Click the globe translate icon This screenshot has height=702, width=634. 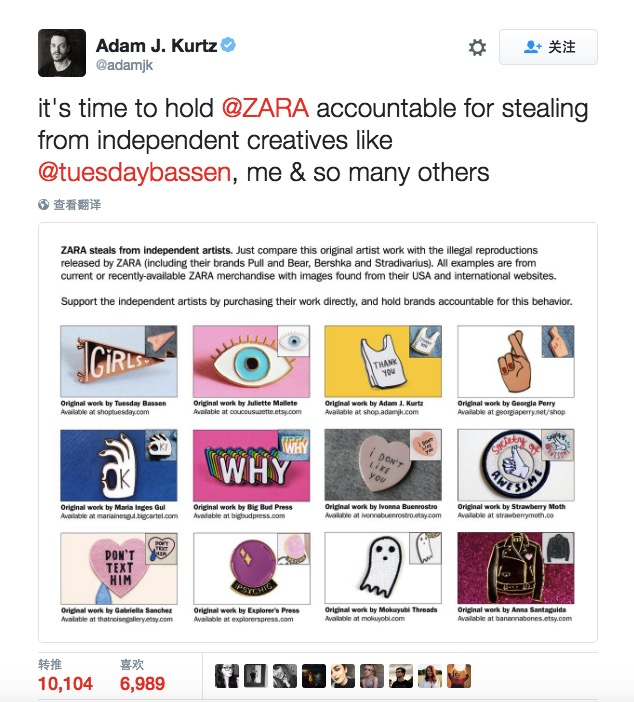click(43, 205)
